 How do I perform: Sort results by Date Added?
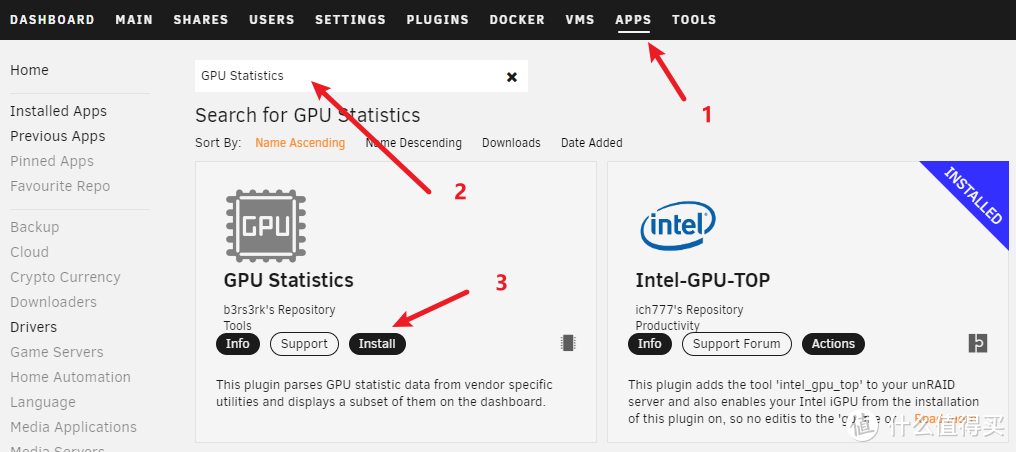click(591, 143)
